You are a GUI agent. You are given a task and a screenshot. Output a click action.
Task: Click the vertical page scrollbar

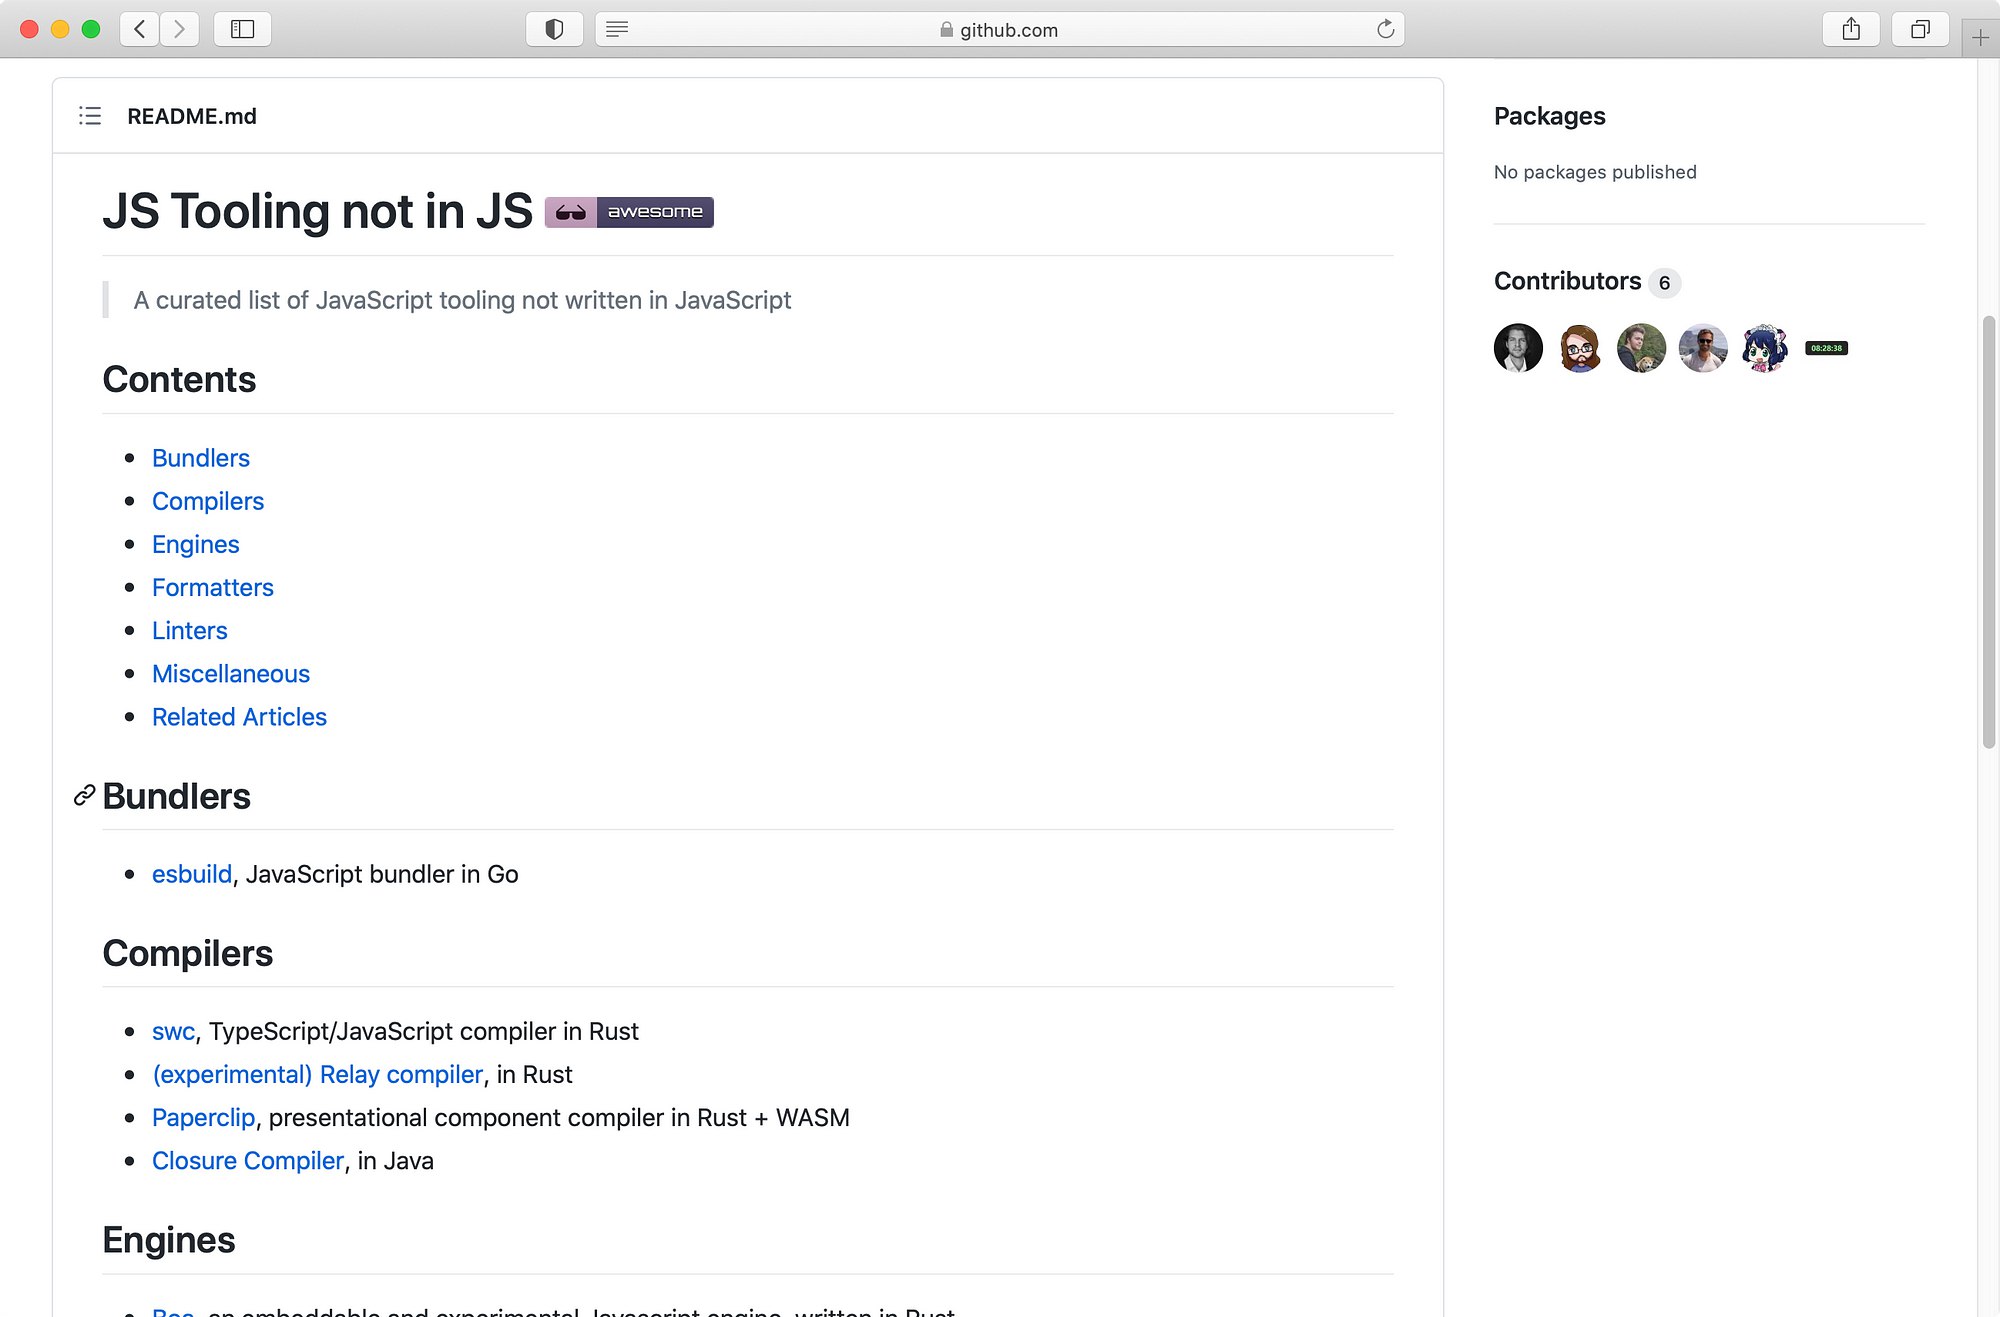pyautogui.click(x=1988, y=530)
